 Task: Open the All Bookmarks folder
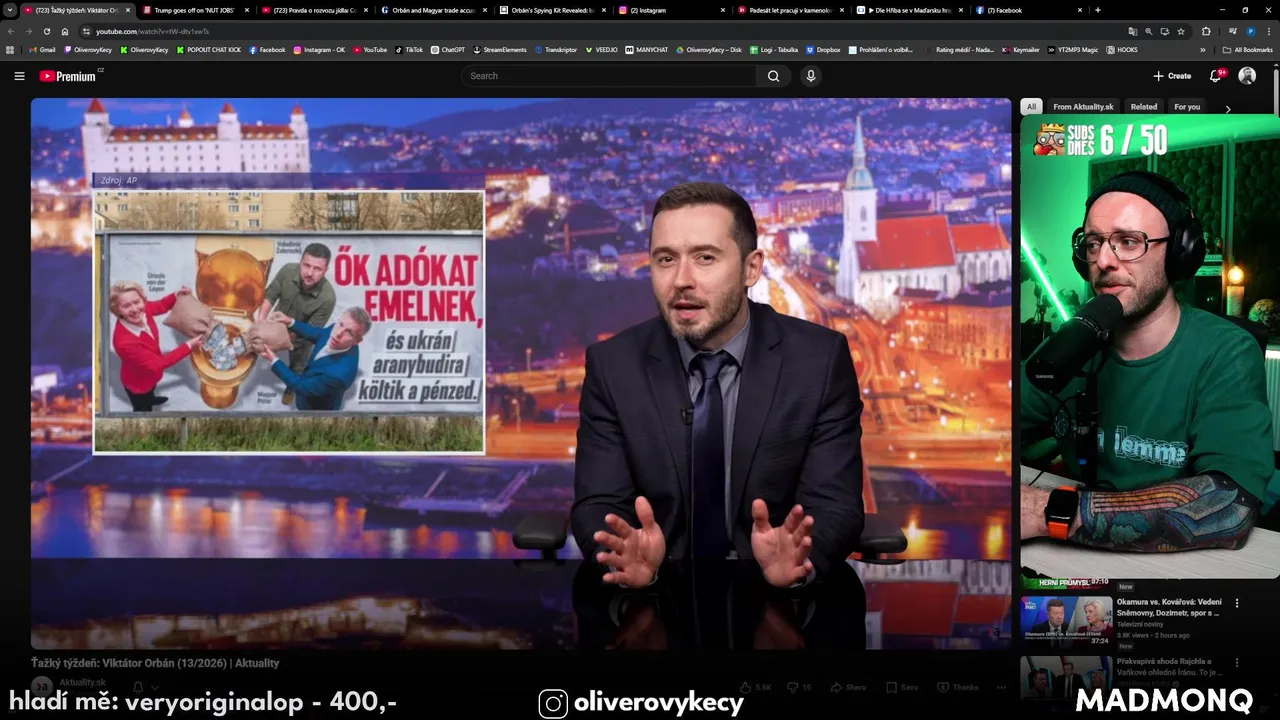point(1247,49)
